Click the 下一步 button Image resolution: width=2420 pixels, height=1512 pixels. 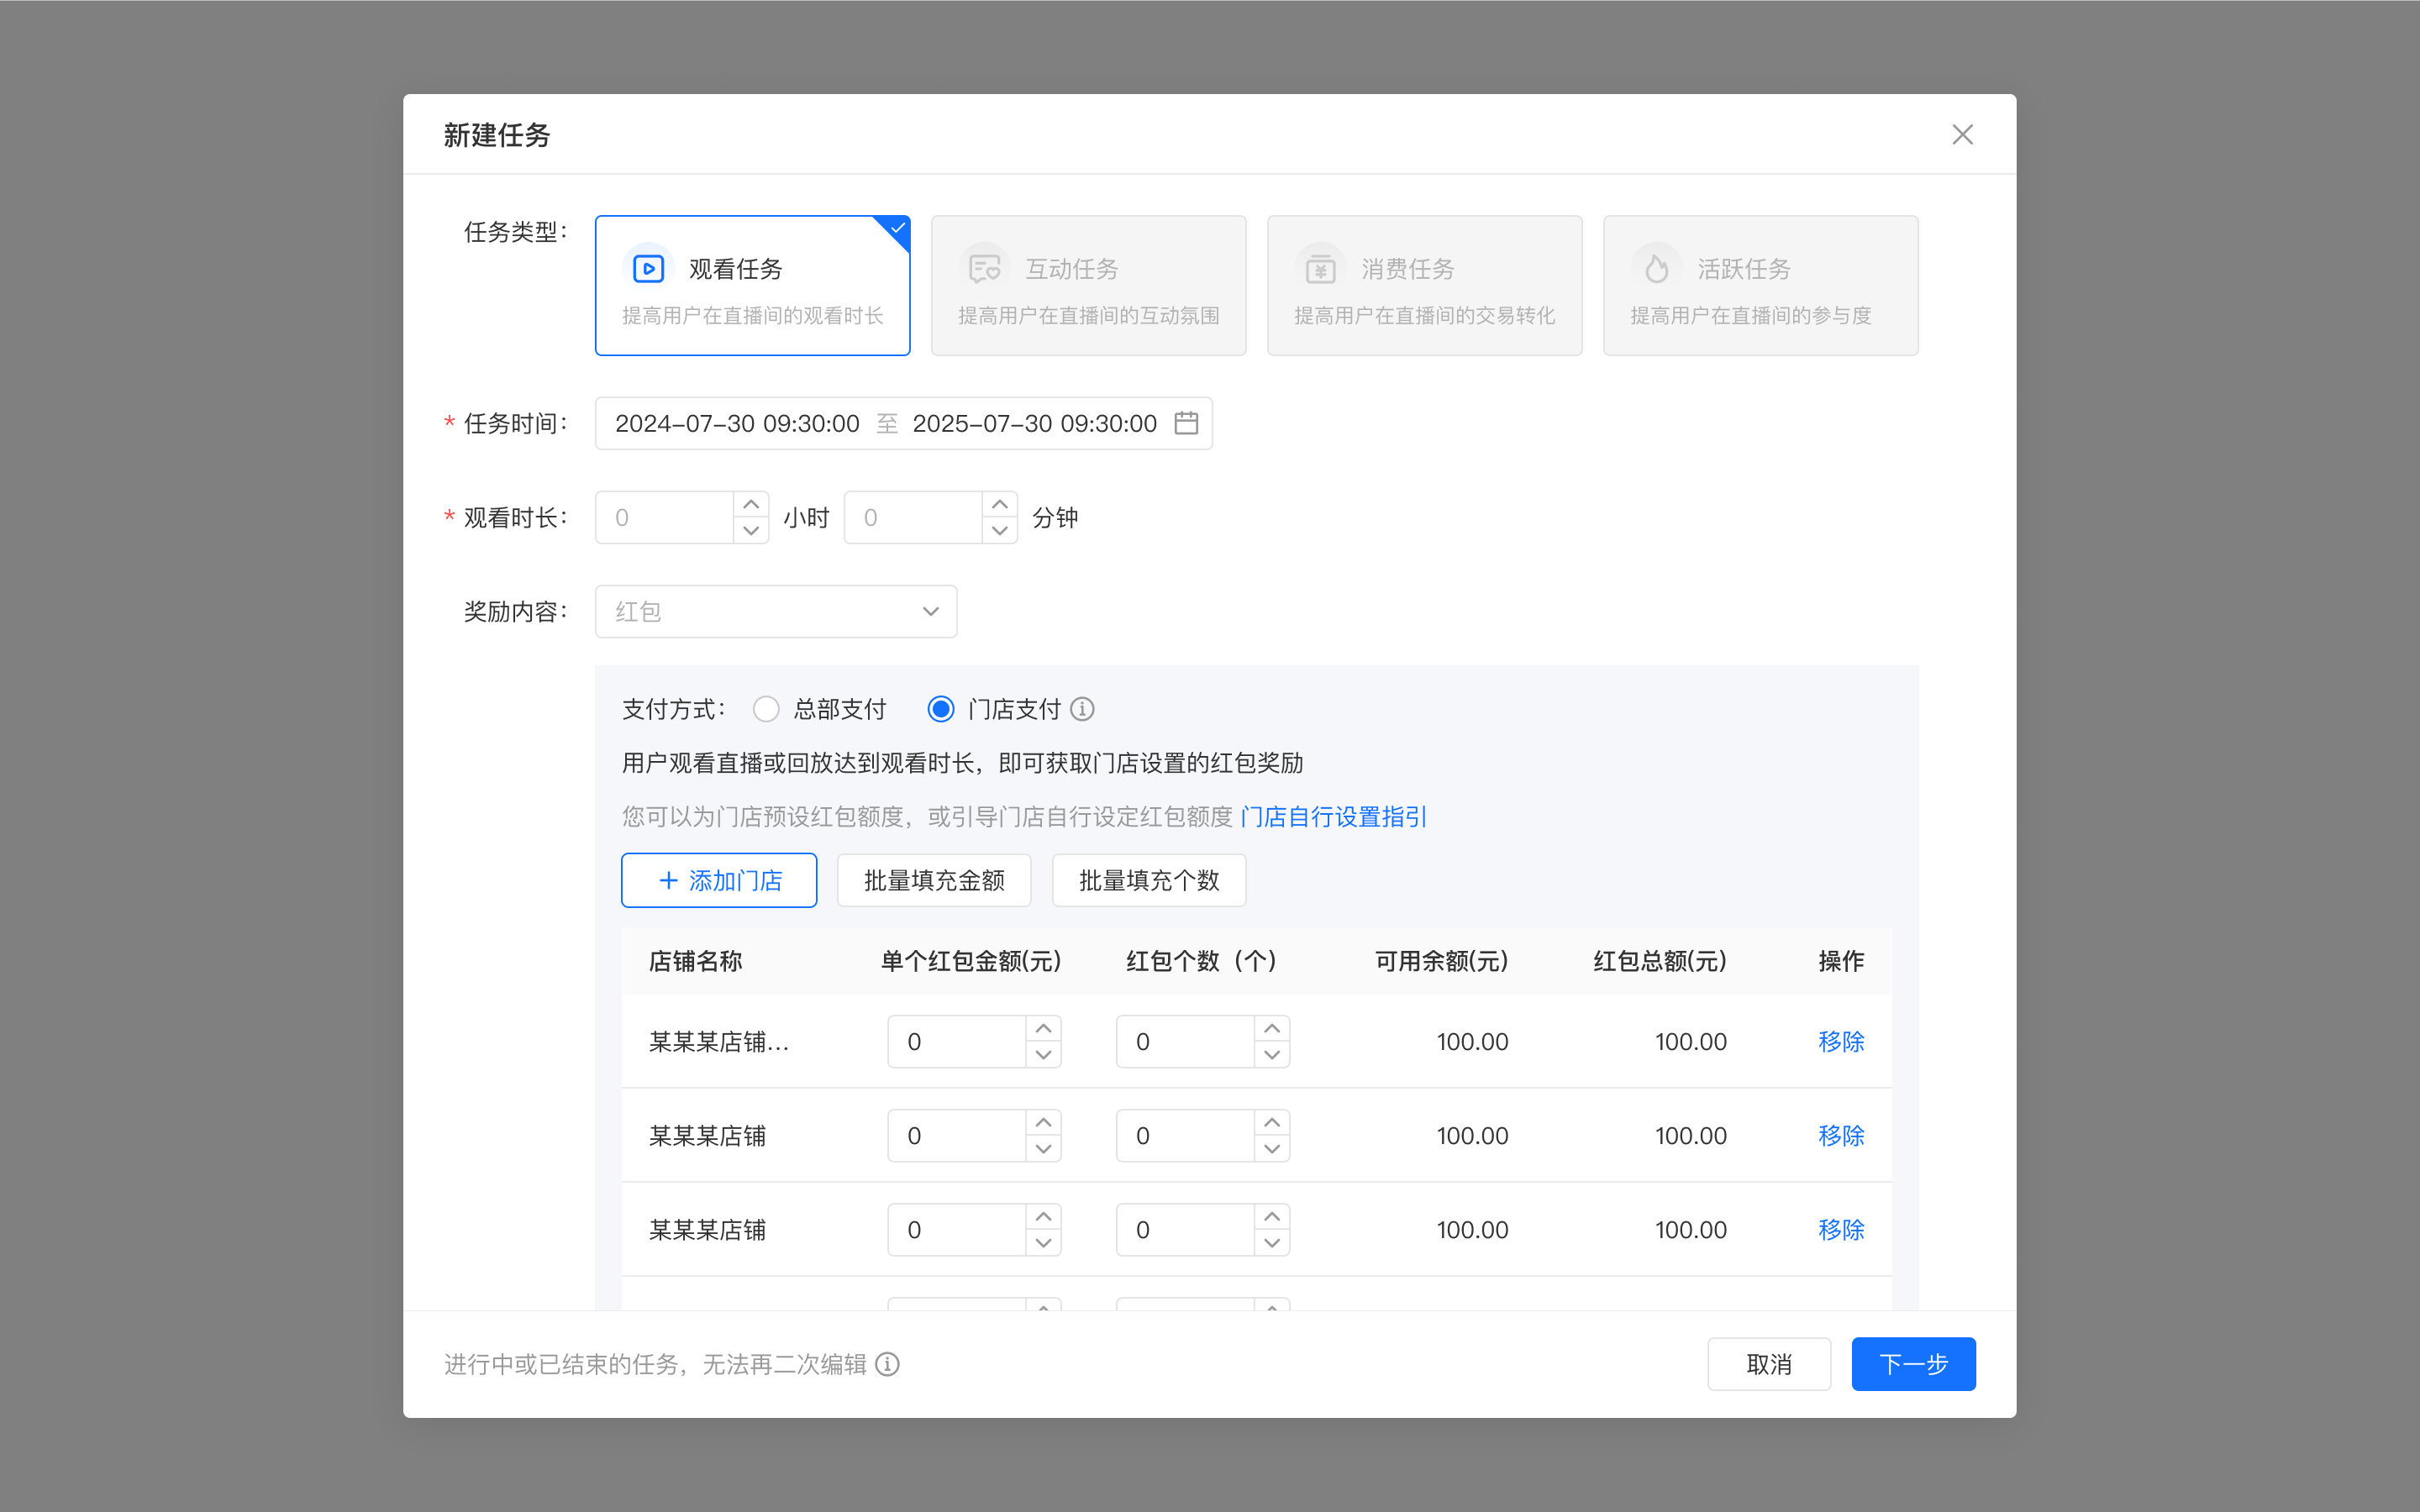point(1913,1364)
